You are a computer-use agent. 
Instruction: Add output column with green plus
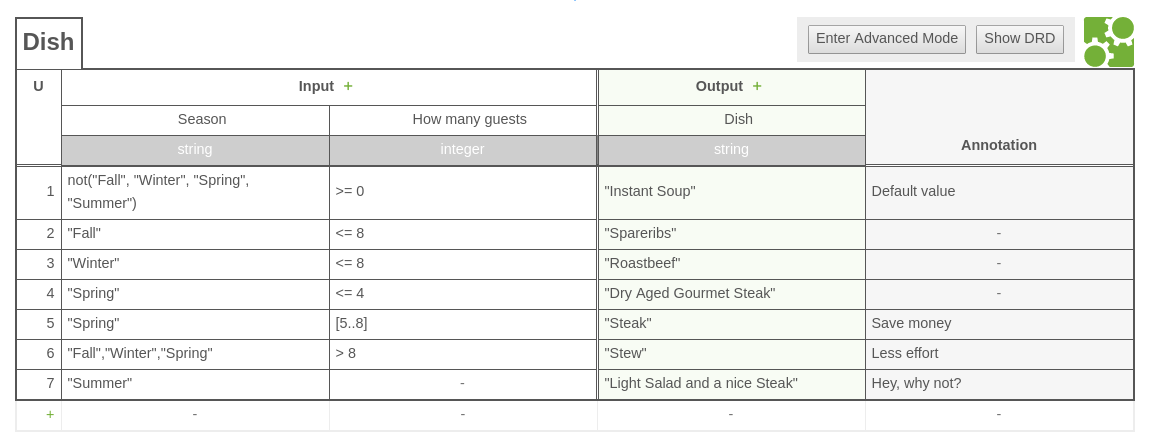coord(757,87)
